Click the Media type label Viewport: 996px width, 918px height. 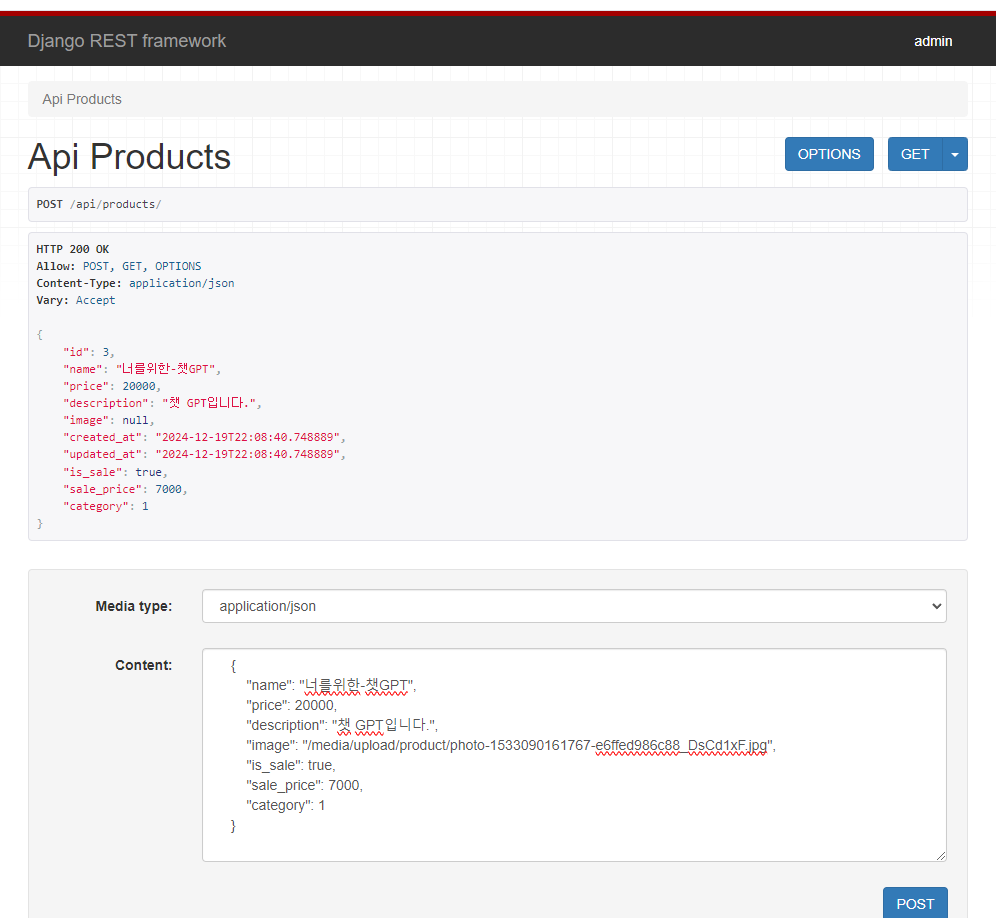click(x=133, y=606)
